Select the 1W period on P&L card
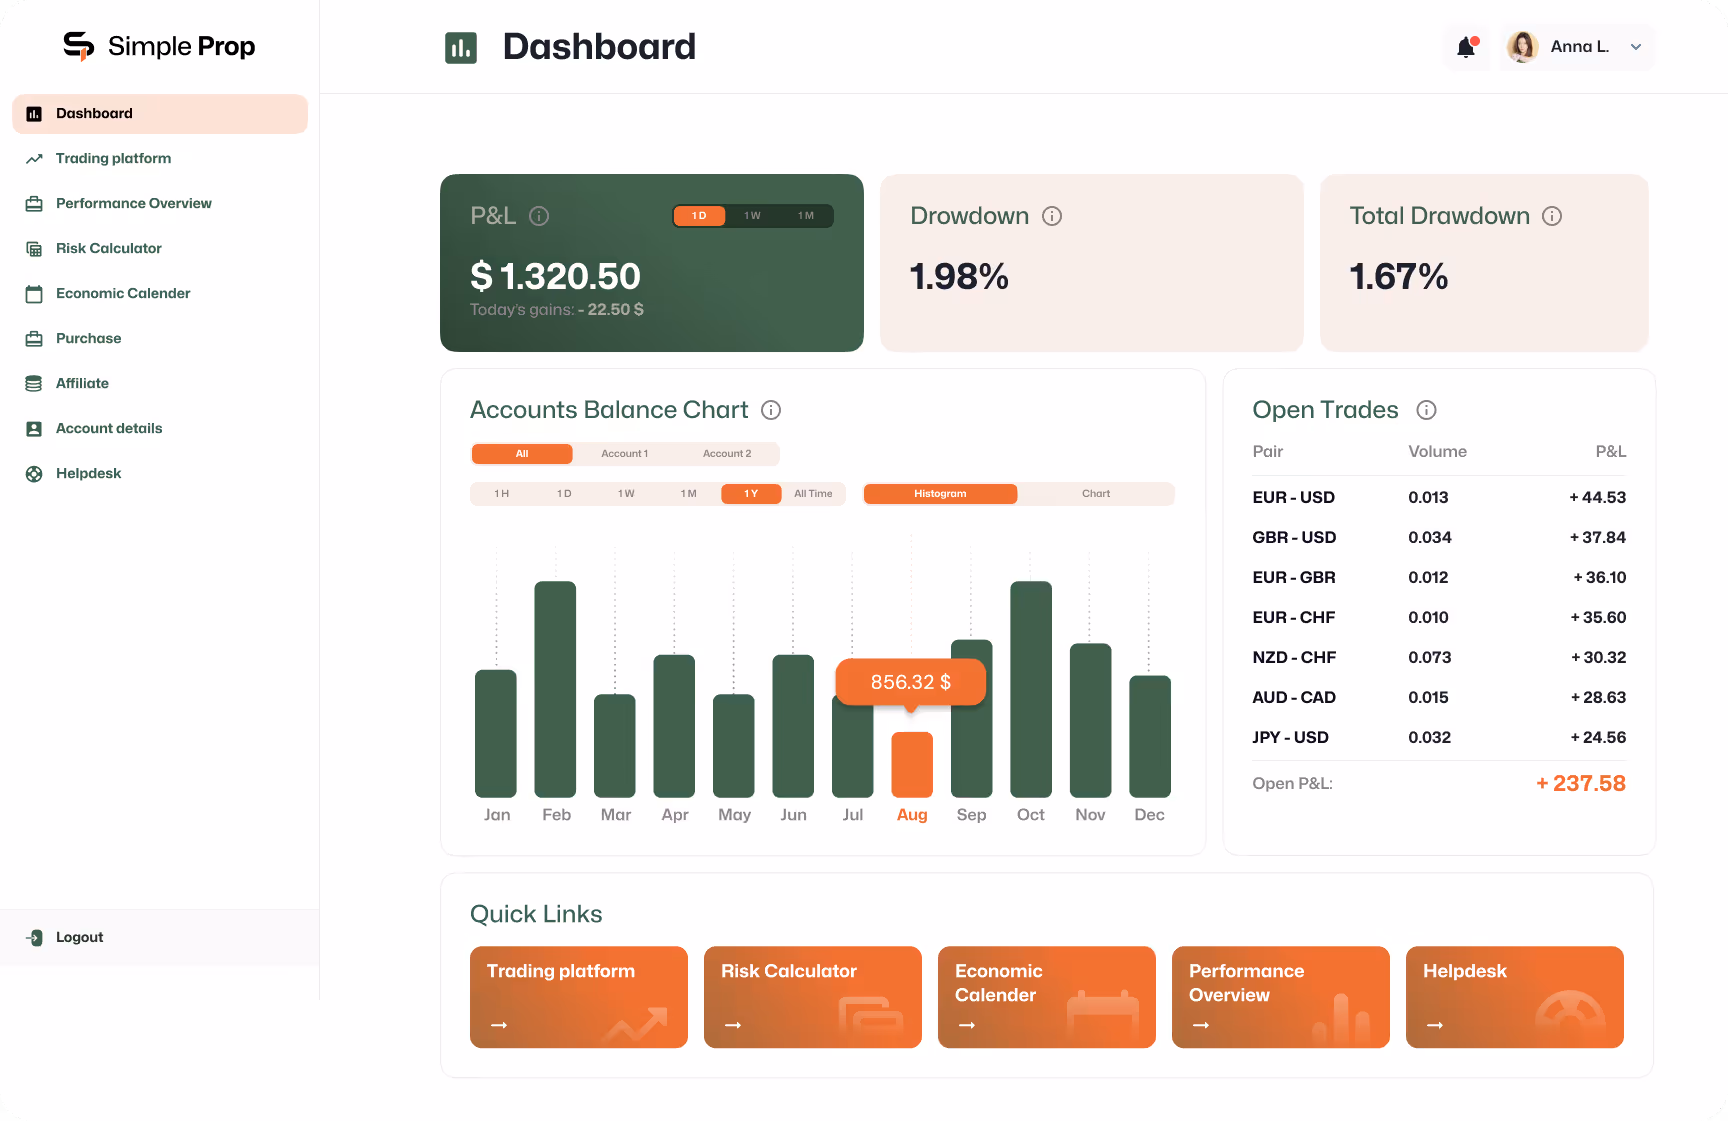 [751, 215]
